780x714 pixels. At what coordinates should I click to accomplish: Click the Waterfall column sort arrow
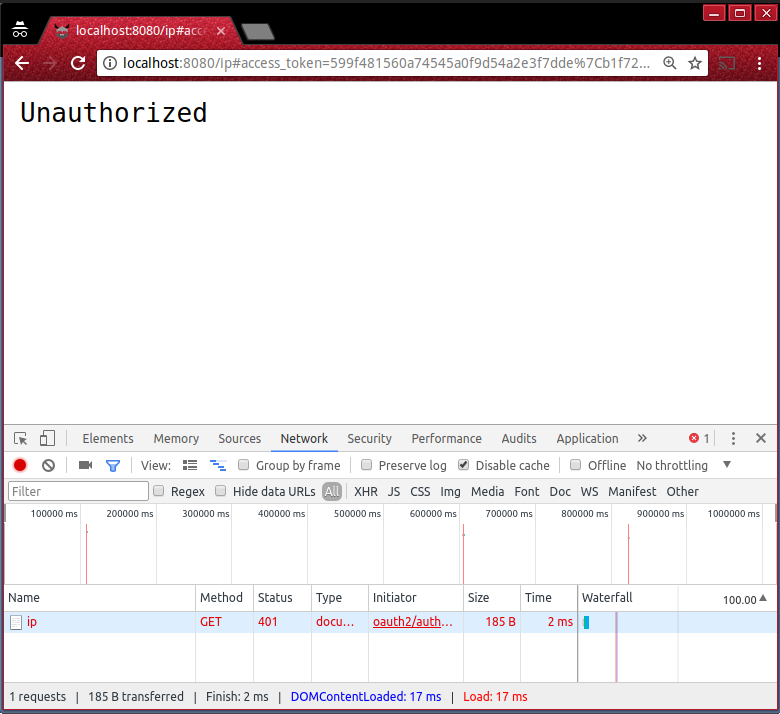[763, 598]
